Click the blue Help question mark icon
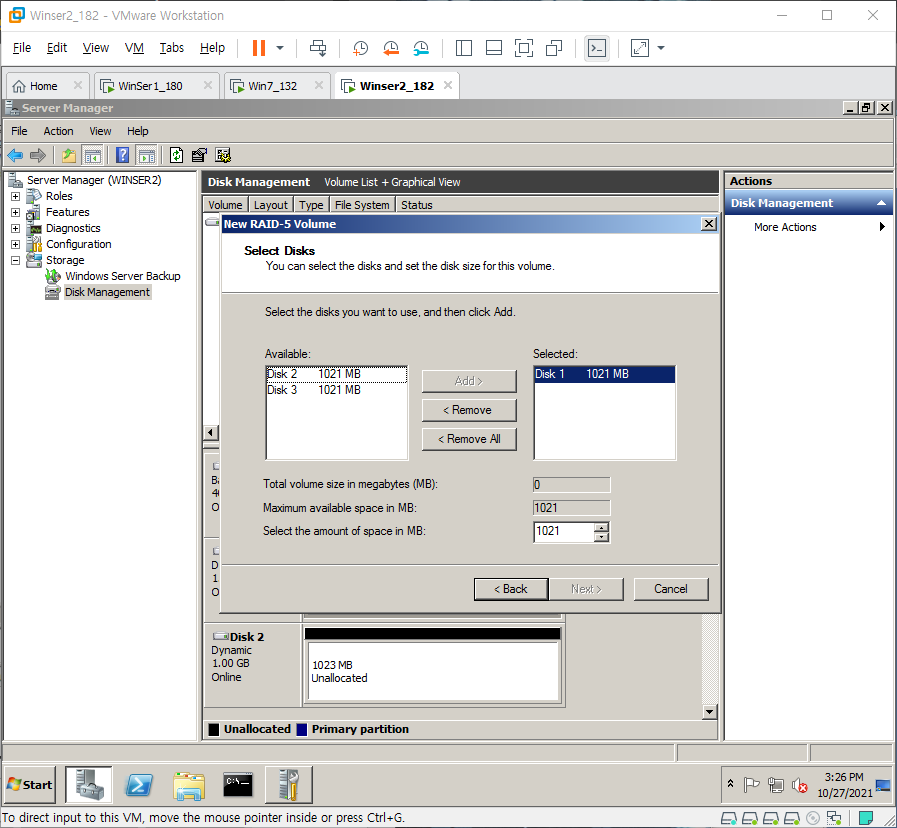The image size is (897, 828). 122,155
